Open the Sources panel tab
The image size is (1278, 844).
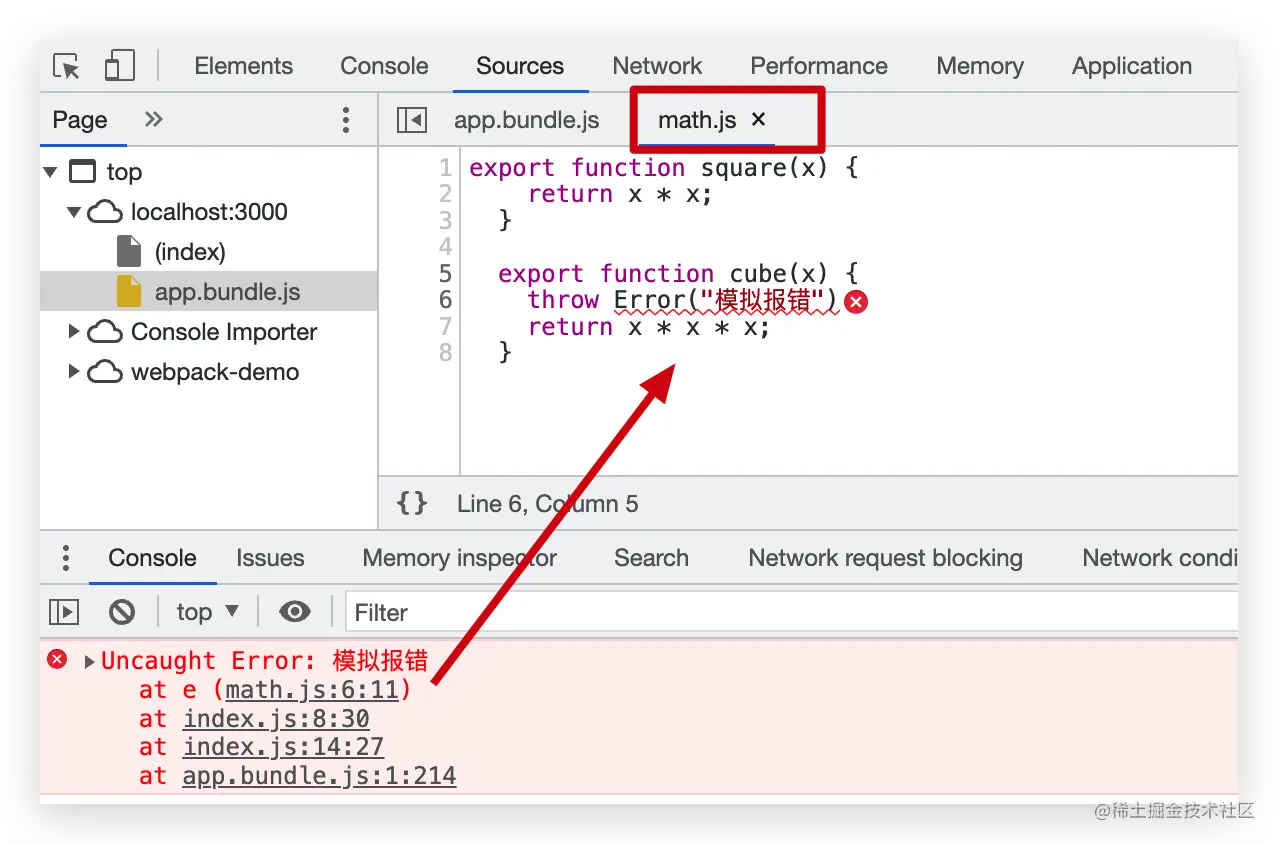tap(520, 66)
